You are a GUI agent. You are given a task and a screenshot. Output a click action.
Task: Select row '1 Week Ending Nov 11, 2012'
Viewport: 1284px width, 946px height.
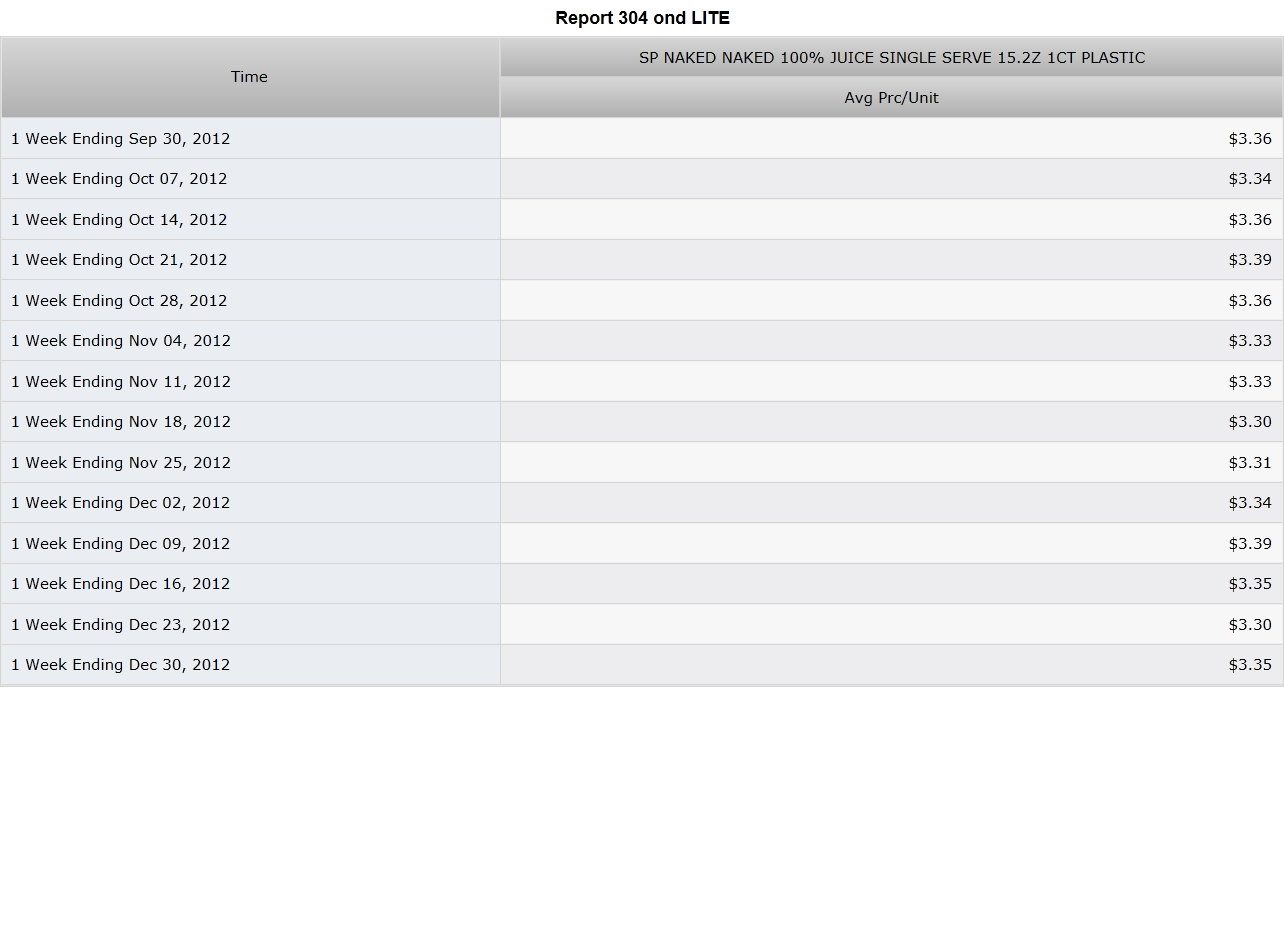(x=642, y=381)
